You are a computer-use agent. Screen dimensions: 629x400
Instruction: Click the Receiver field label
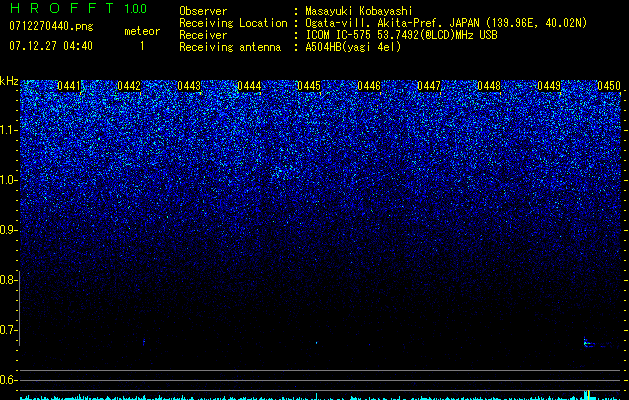click(203, 35)
